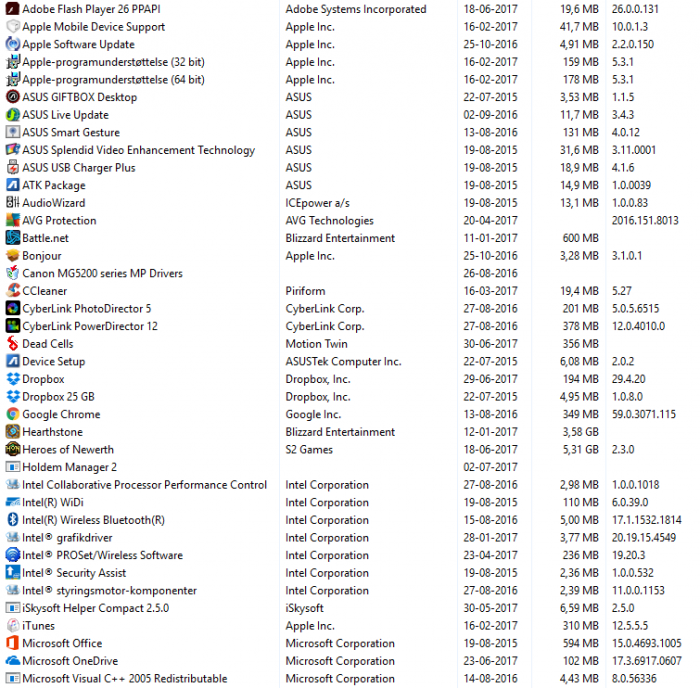This screenshot has width=700, height=688.
Task: Click version number '12.0.4010.0'
Action: pos(638,326)
